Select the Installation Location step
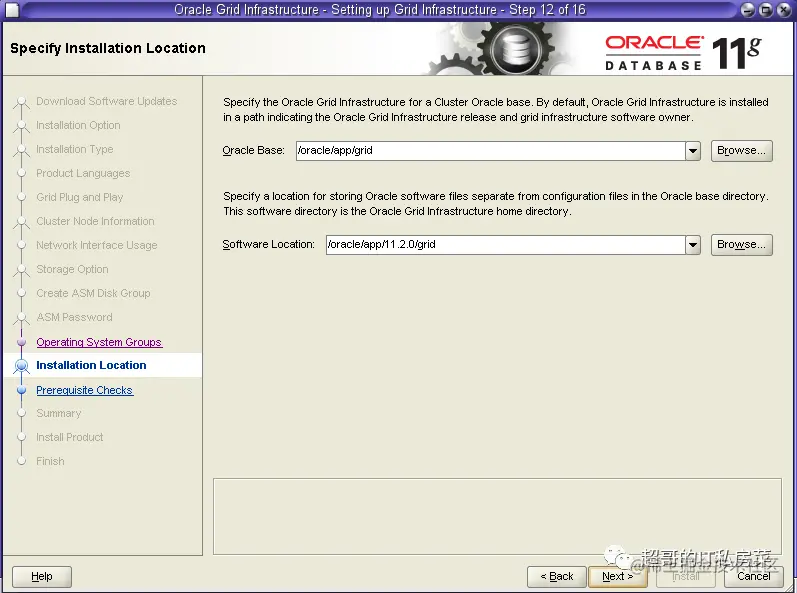 click(91, 365)
